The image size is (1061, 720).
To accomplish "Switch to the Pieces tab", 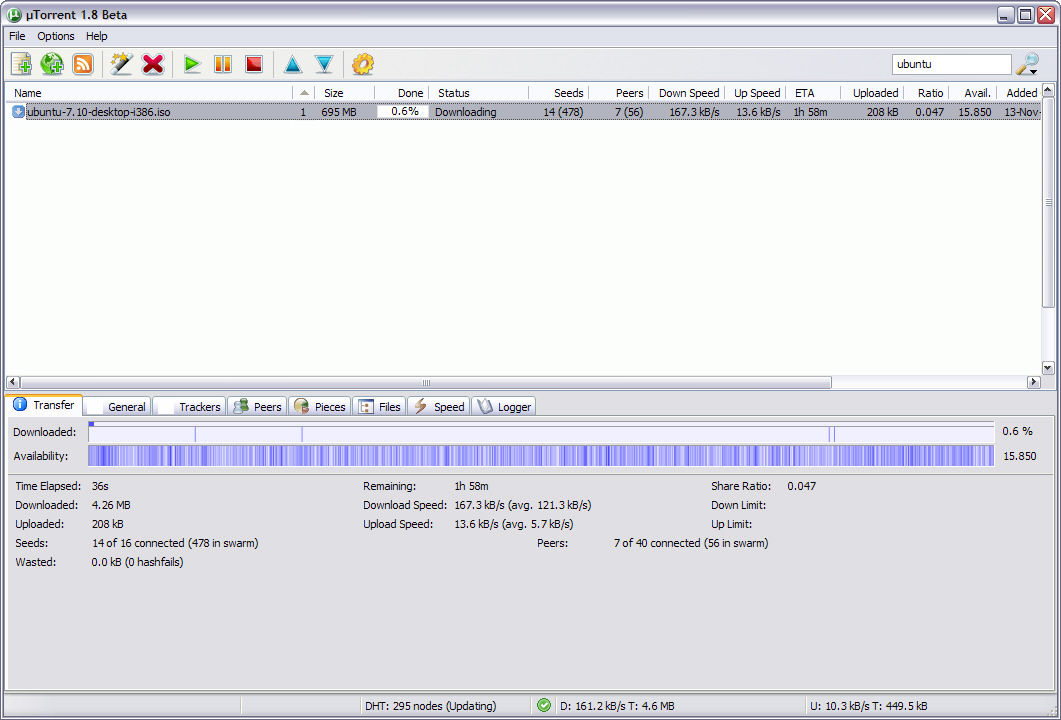I will [319, 407].
